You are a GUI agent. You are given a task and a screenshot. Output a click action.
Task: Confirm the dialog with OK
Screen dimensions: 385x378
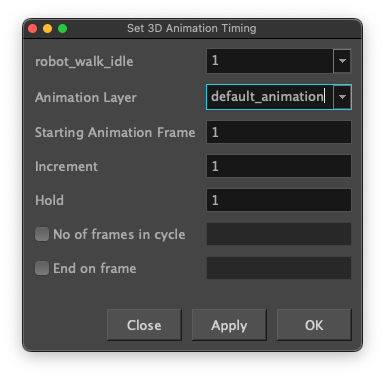point(314,325)
